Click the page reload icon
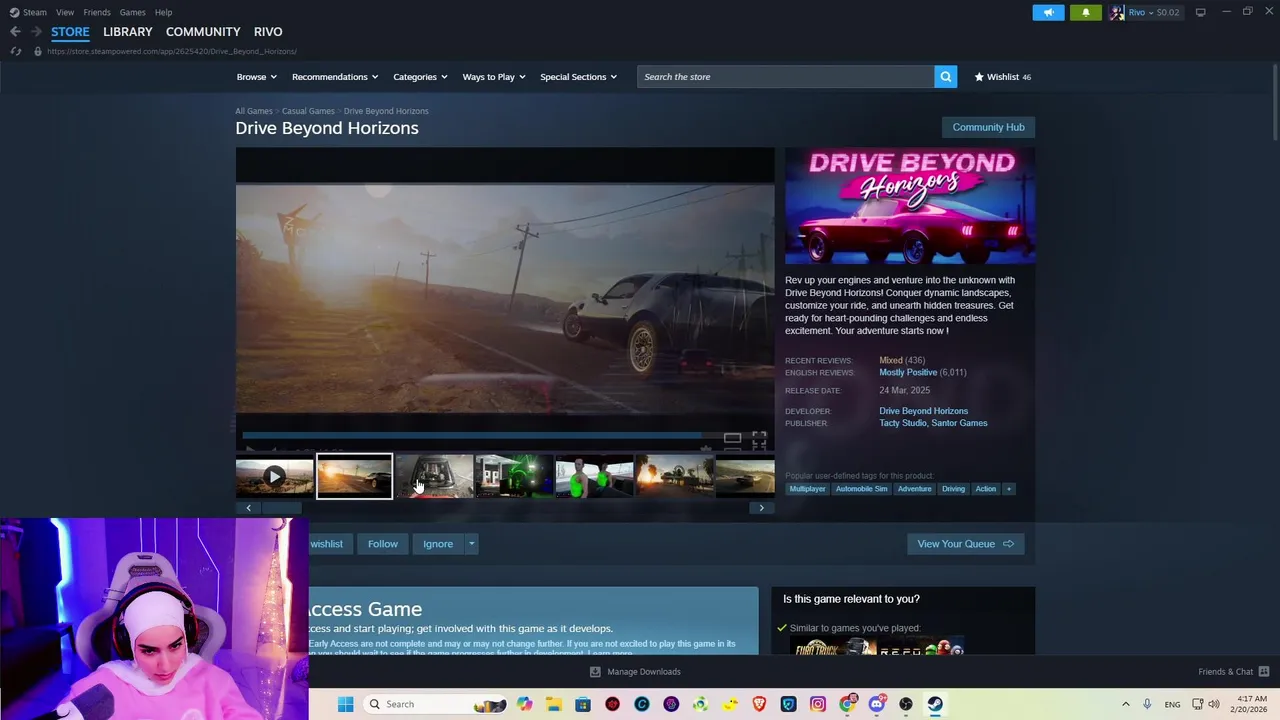 coord(15,51)
